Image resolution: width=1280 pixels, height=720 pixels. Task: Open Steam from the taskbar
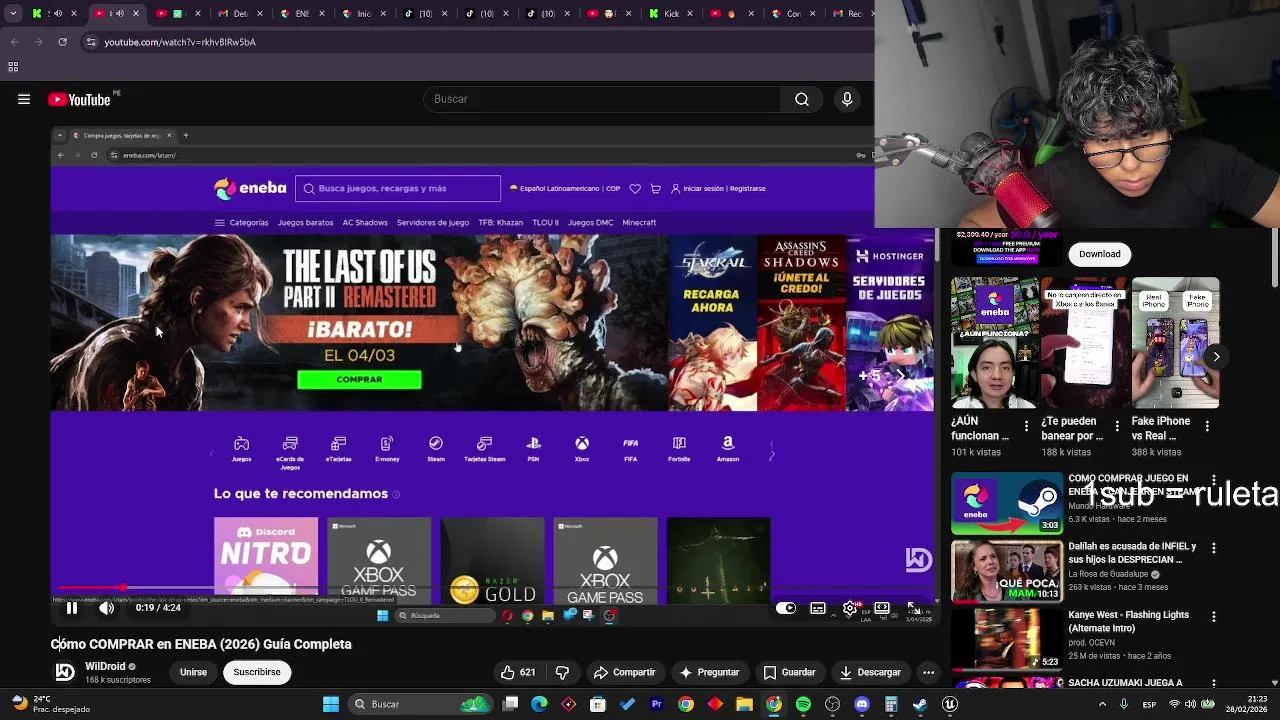point(920,704)
